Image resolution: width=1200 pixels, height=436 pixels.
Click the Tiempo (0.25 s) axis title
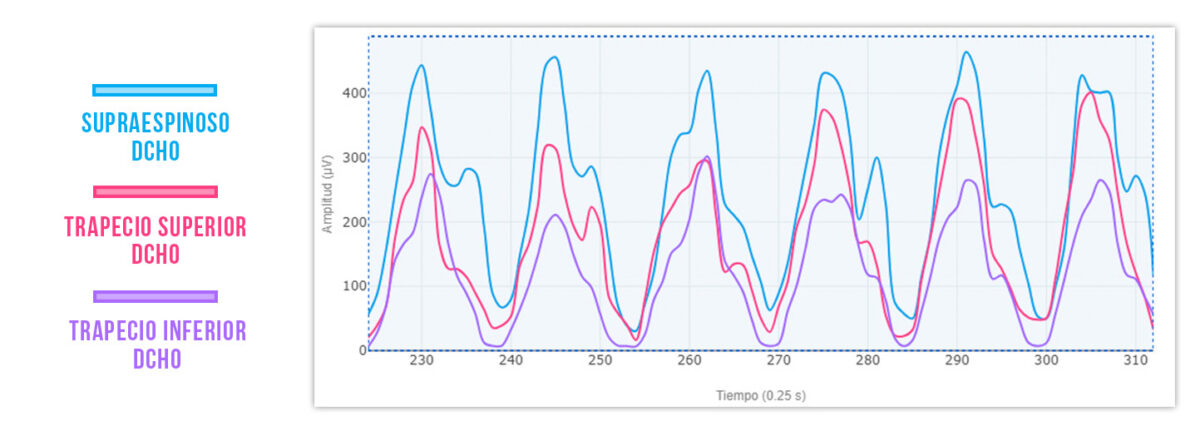(760, 396)
